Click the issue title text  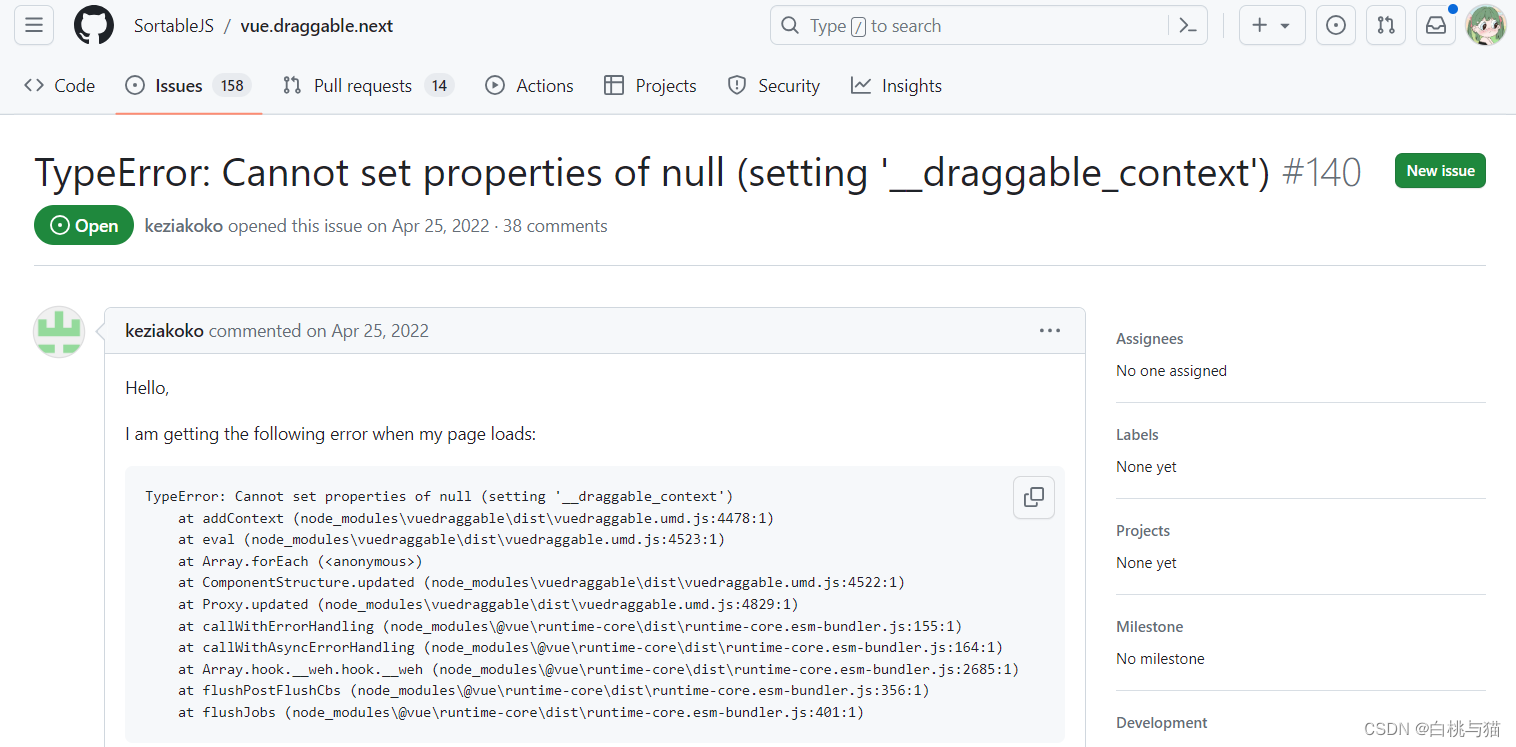652,173
